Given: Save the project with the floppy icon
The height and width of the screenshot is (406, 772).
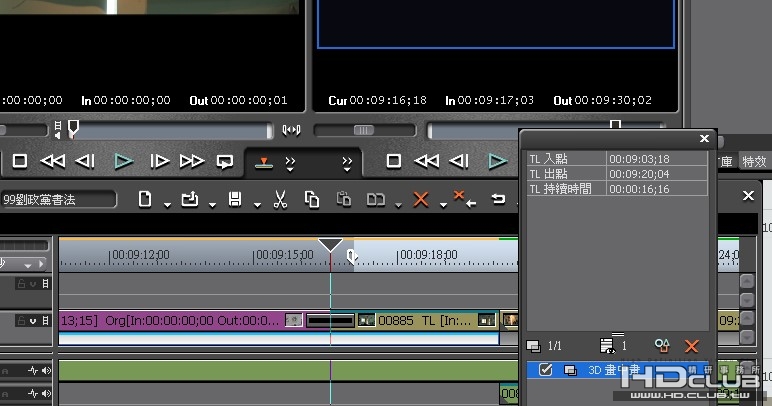Looking at the screenshot, I should pos(235,199).
